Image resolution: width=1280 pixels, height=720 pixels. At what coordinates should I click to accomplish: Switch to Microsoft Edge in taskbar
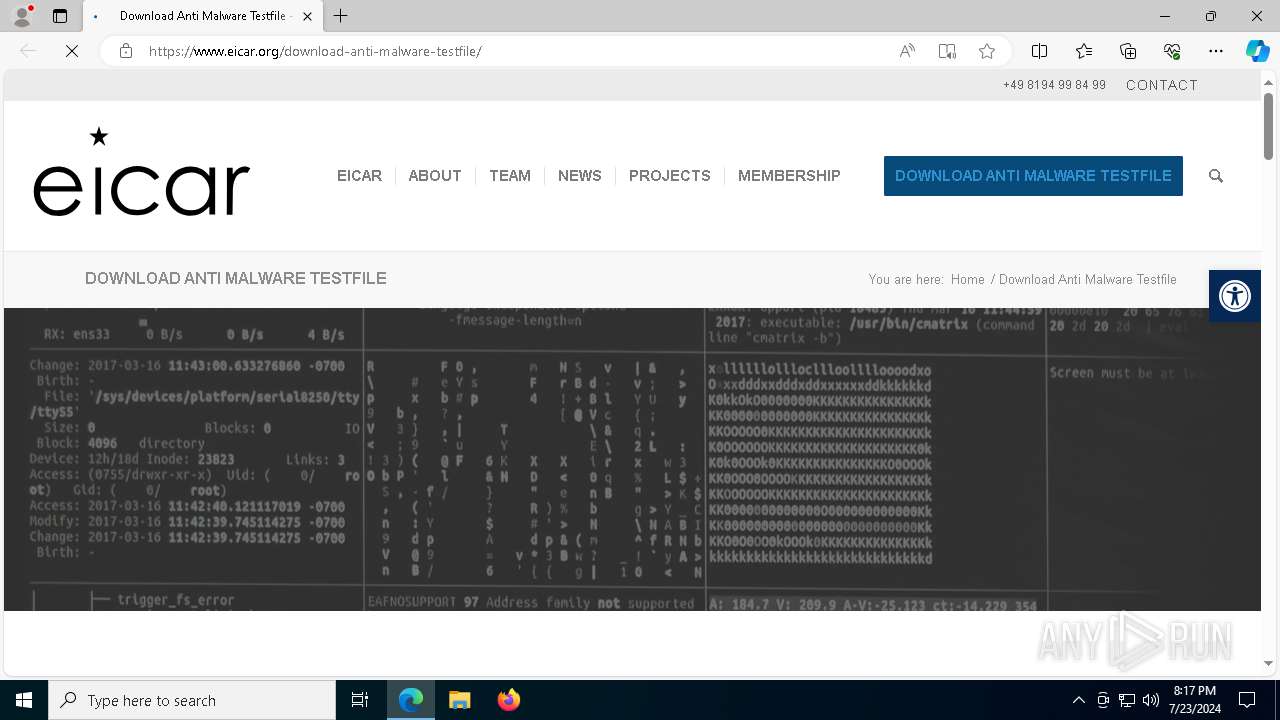(x=411, y=700)
